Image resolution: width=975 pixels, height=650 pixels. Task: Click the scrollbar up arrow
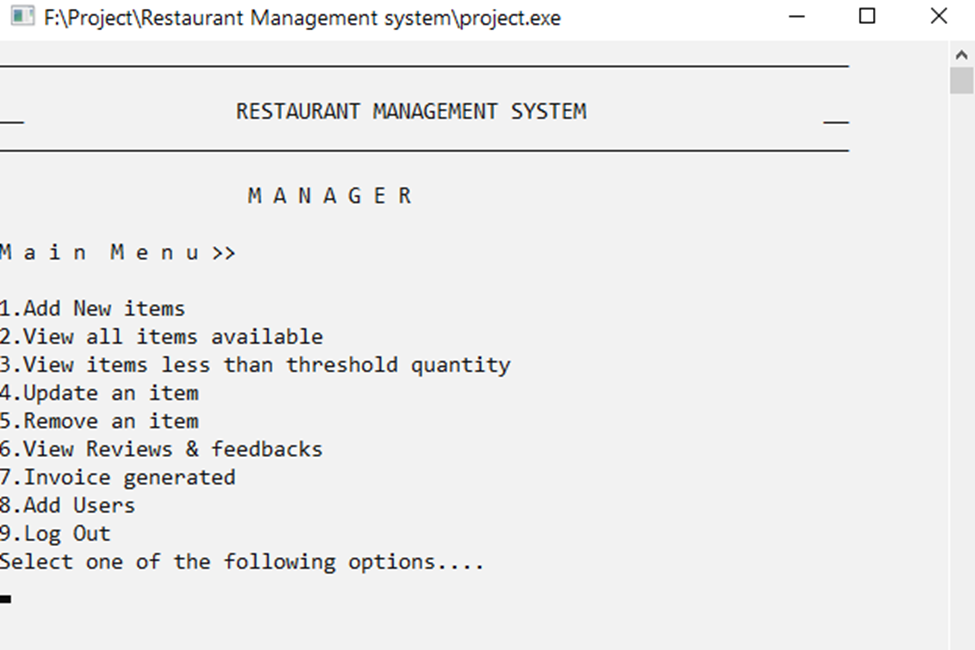(963, 54)
